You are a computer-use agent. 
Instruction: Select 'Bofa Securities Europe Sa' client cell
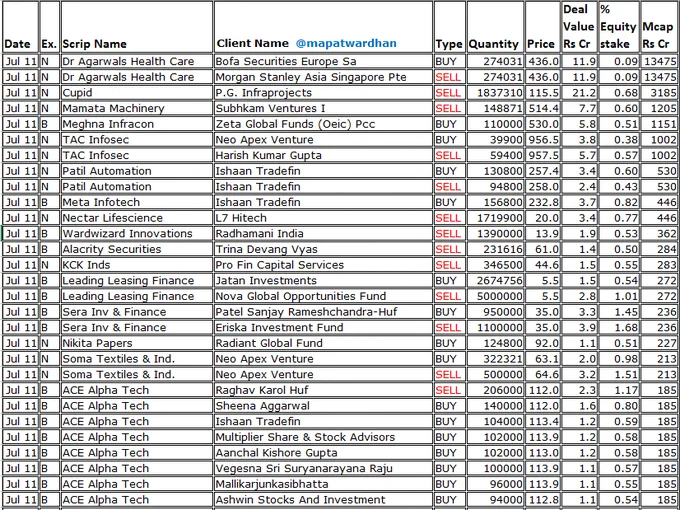pyautogui.click(x=323, y=61)
